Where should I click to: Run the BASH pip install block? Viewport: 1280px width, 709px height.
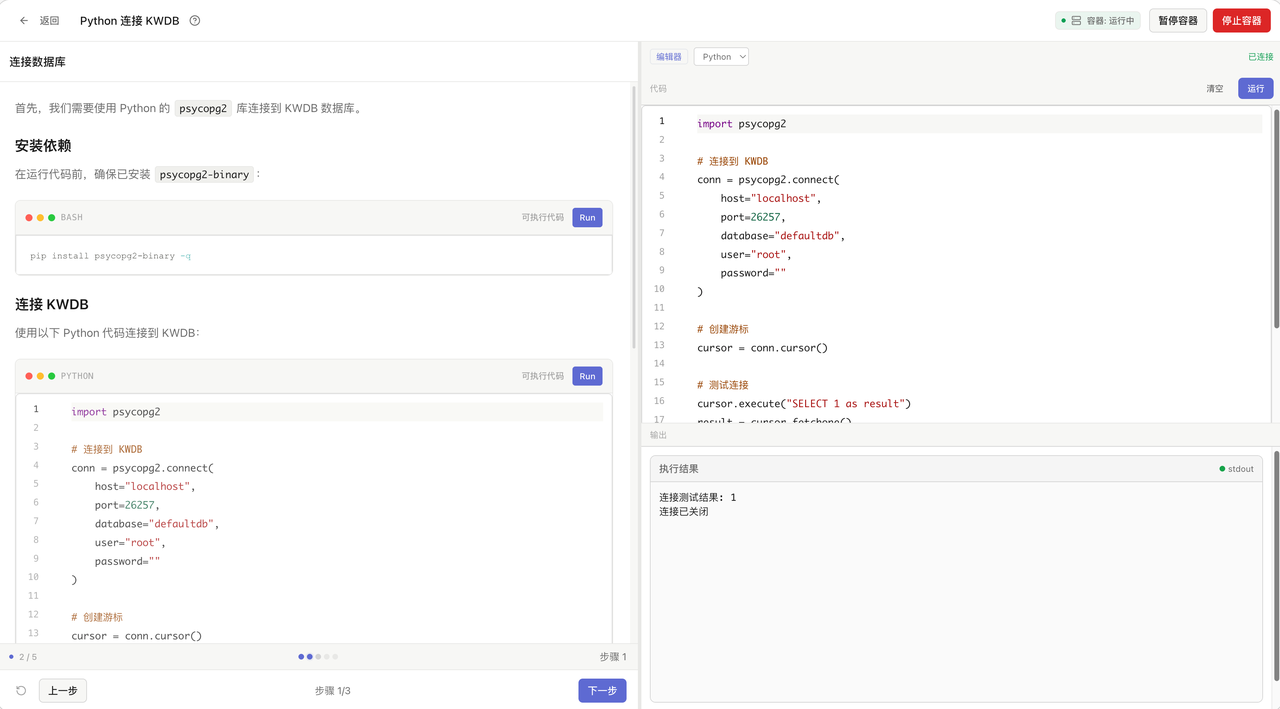587,218
